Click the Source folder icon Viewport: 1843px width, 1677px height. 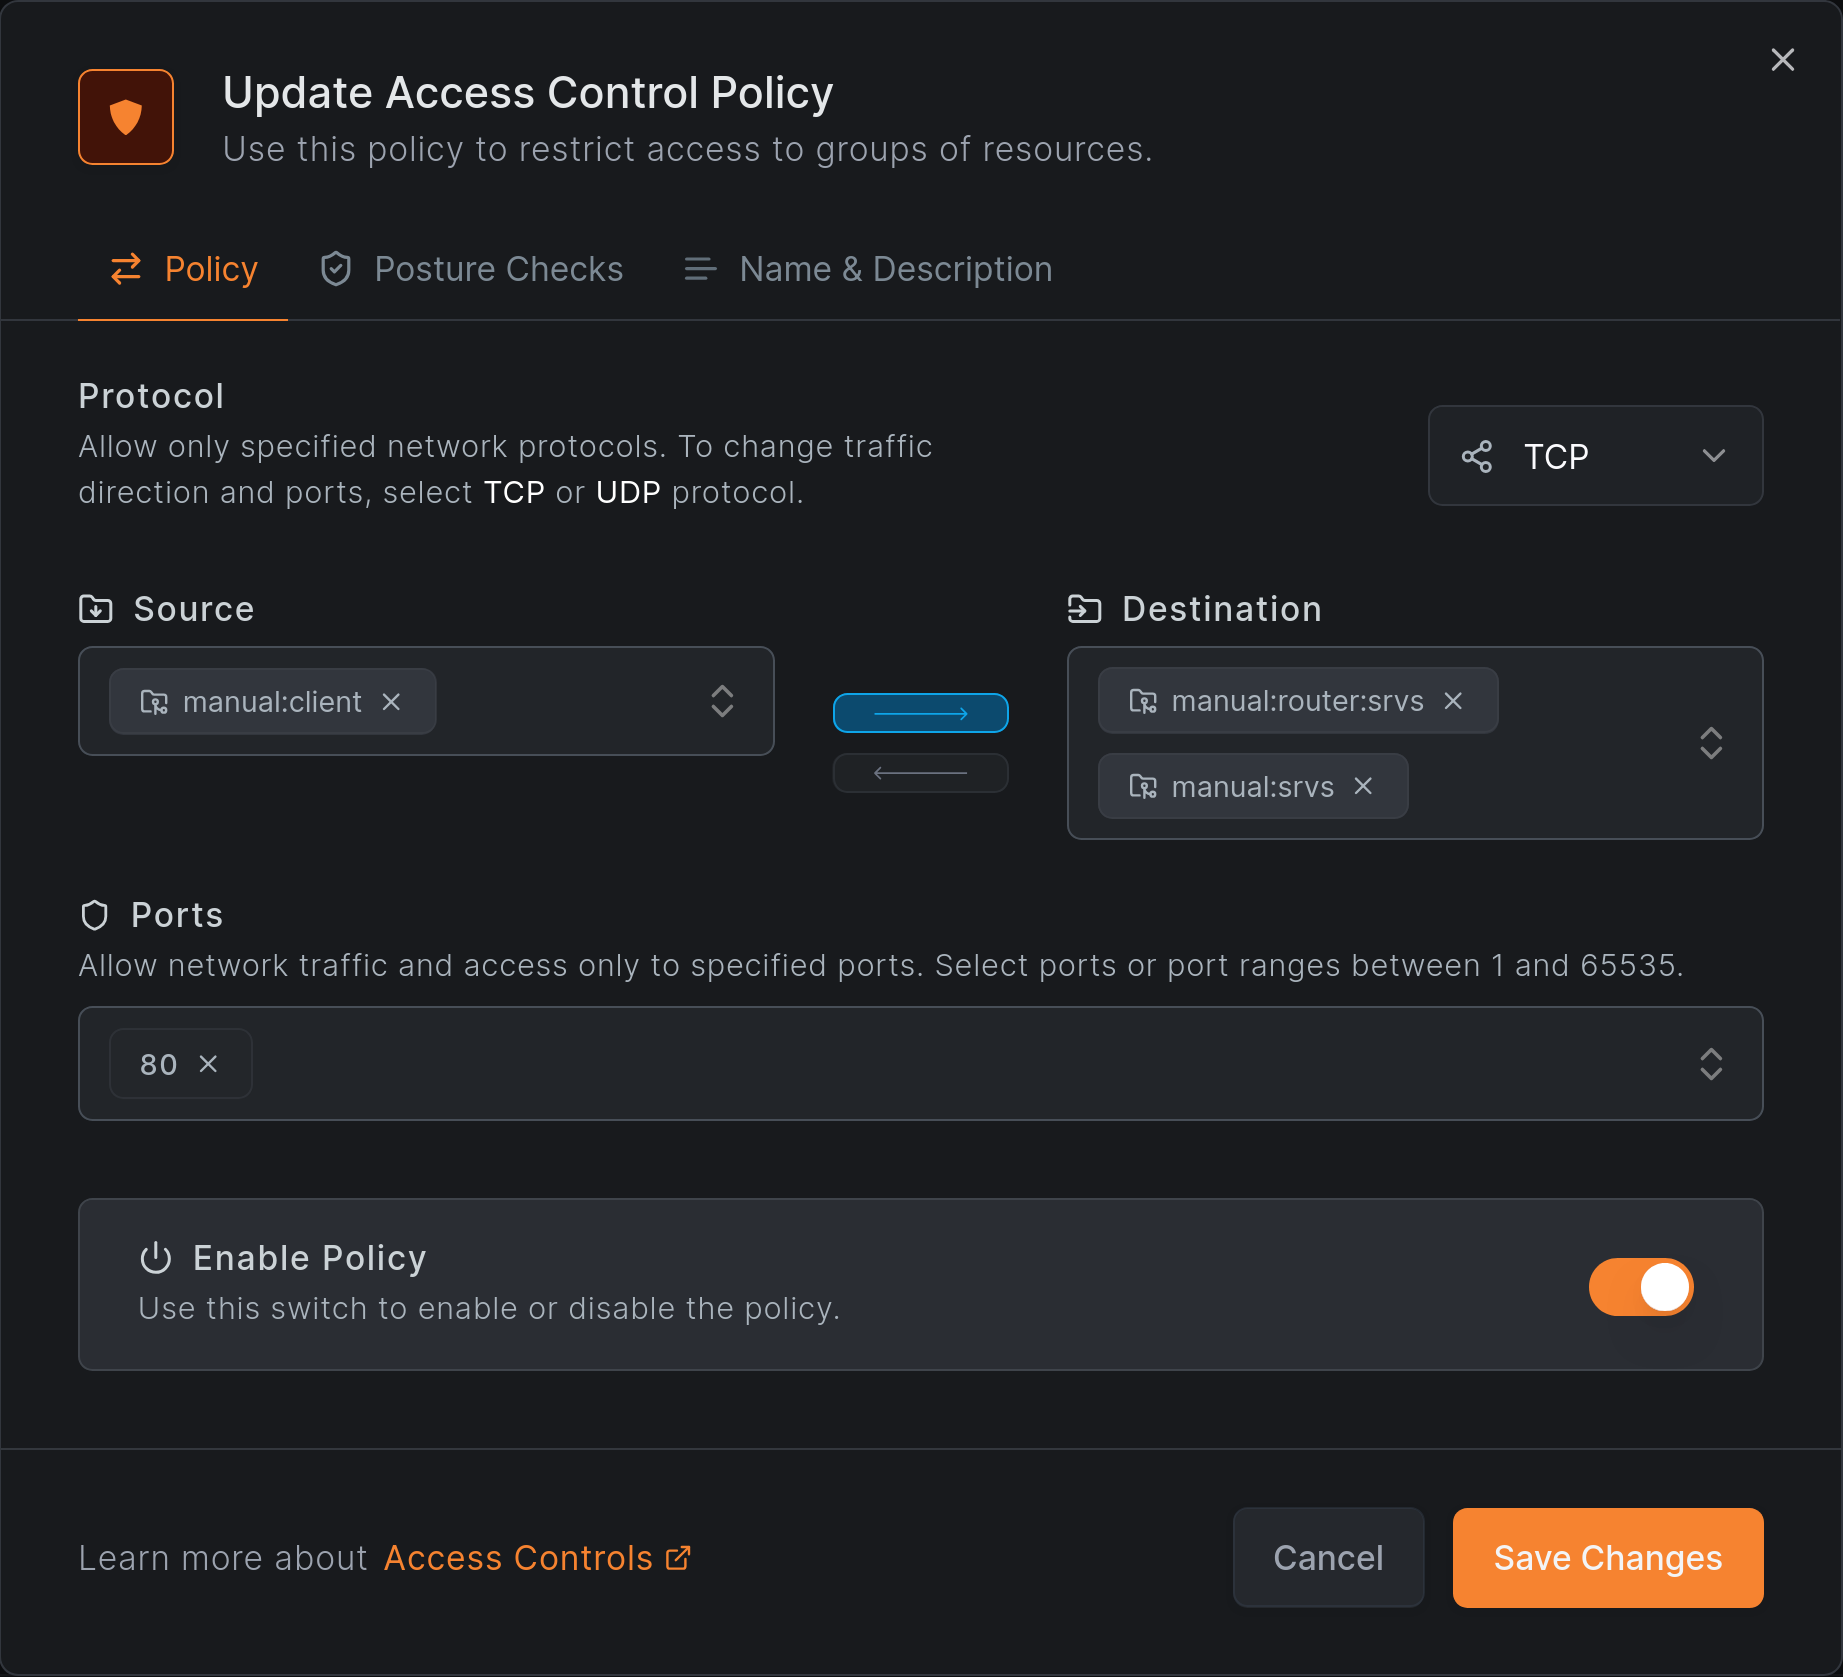(96, 609)
